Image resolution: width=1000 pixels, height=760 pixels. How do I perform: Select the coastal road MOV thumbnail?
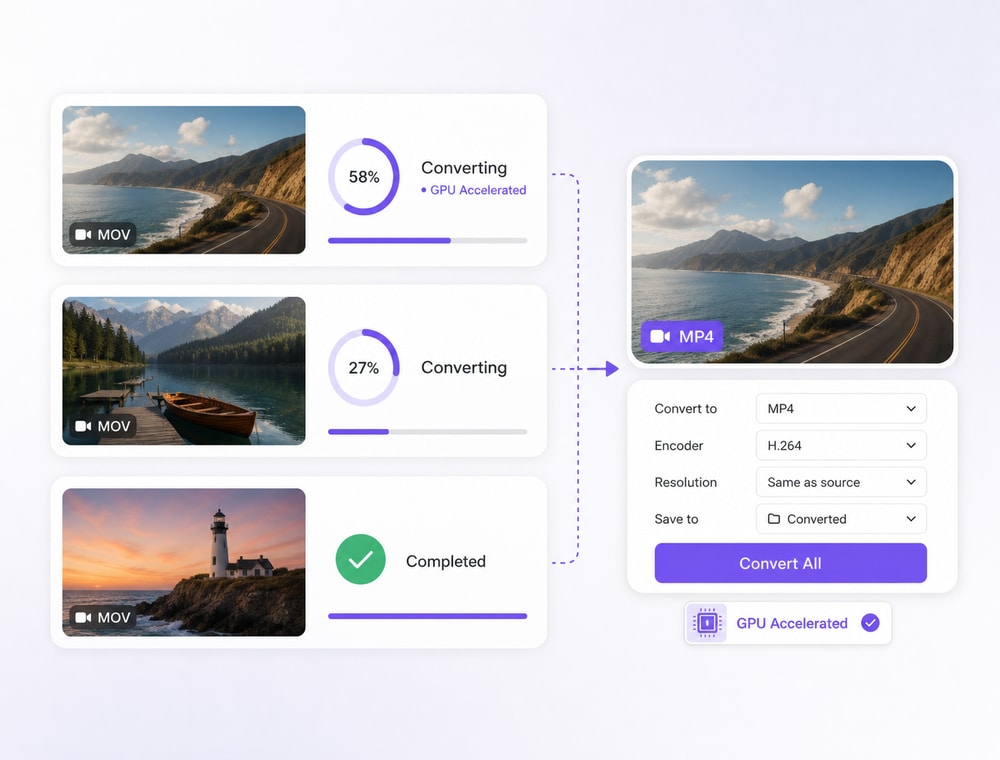coord(184,180)
